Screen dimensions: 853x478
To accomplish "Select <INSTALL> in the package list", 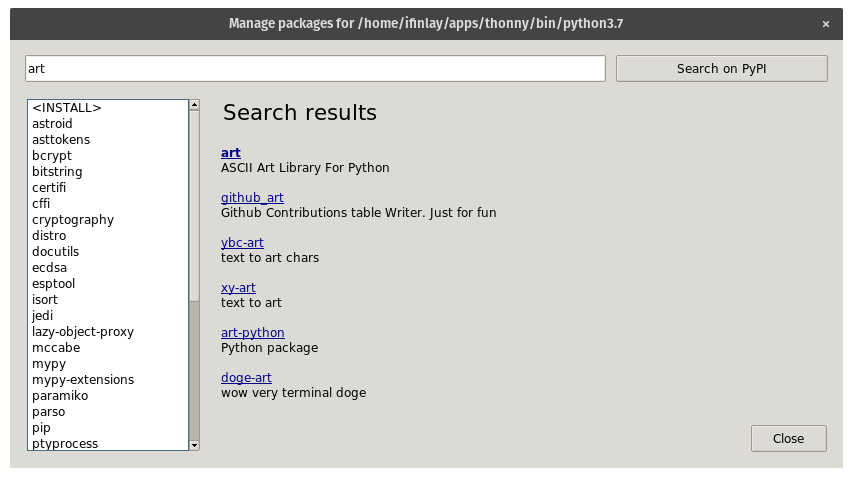I will coord(108,108).
